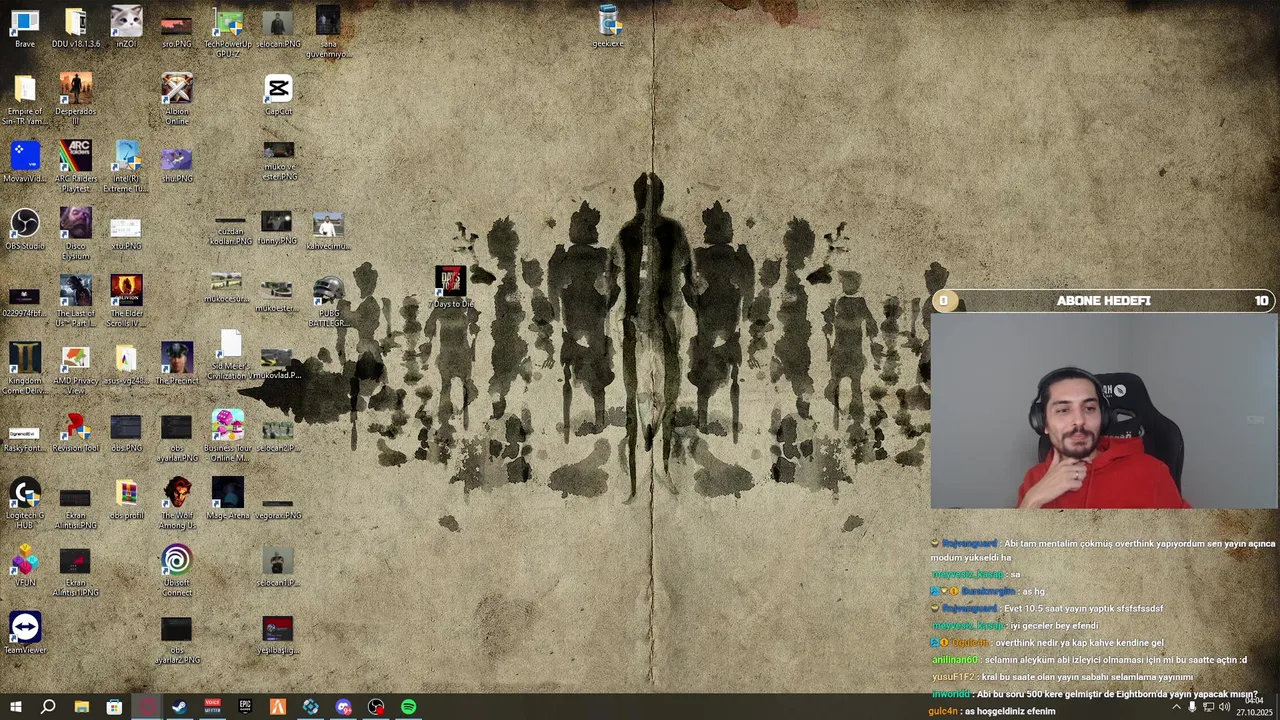Open Microsoft Store on the taskbar

tap(114, 707)
